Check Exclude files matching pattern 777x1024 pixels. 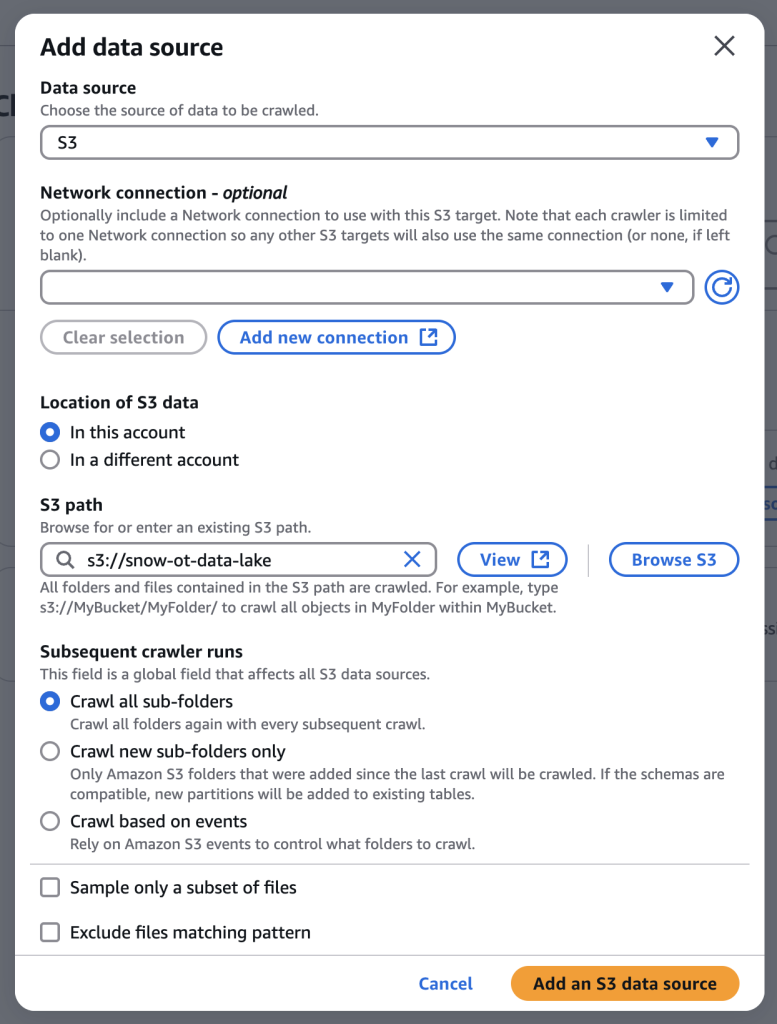coord(49,931)
